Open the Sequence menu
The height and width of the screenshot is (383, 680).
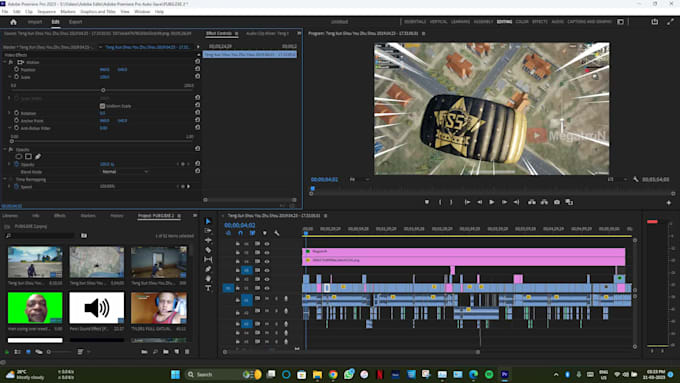pyautogui.click(x=46, y=12)
